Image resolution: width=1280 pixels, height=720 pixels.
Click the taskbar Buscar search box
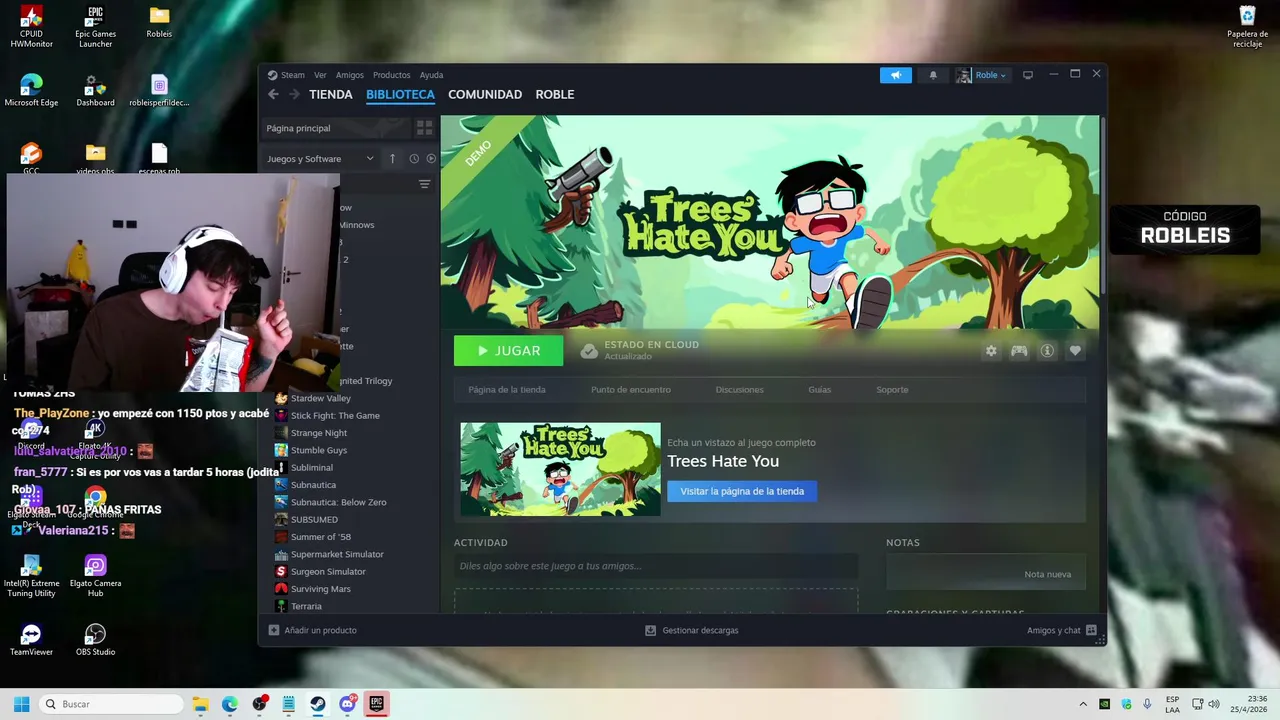(111, 704)
